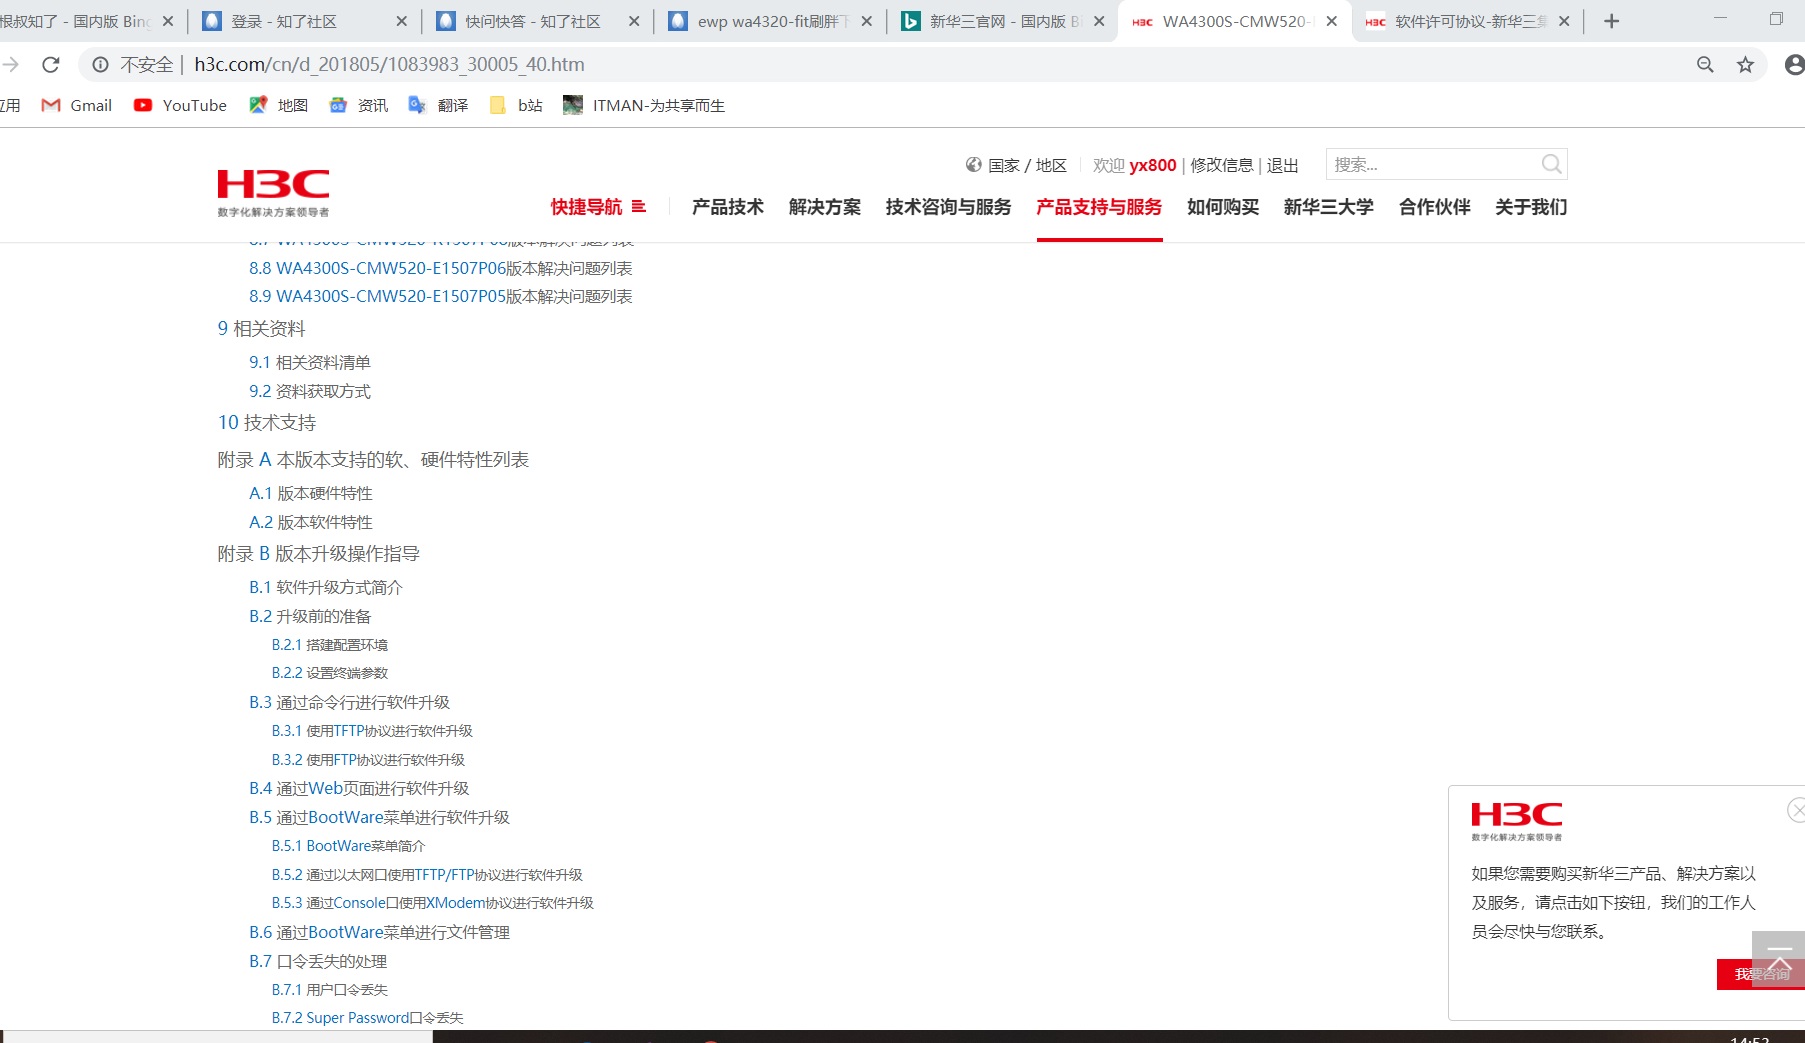Screen dimensions: 1805x1043
Task: Open 8.9 WA4300S-CMW520-E1507P05 resolved issues link
Action: [441, 296]
